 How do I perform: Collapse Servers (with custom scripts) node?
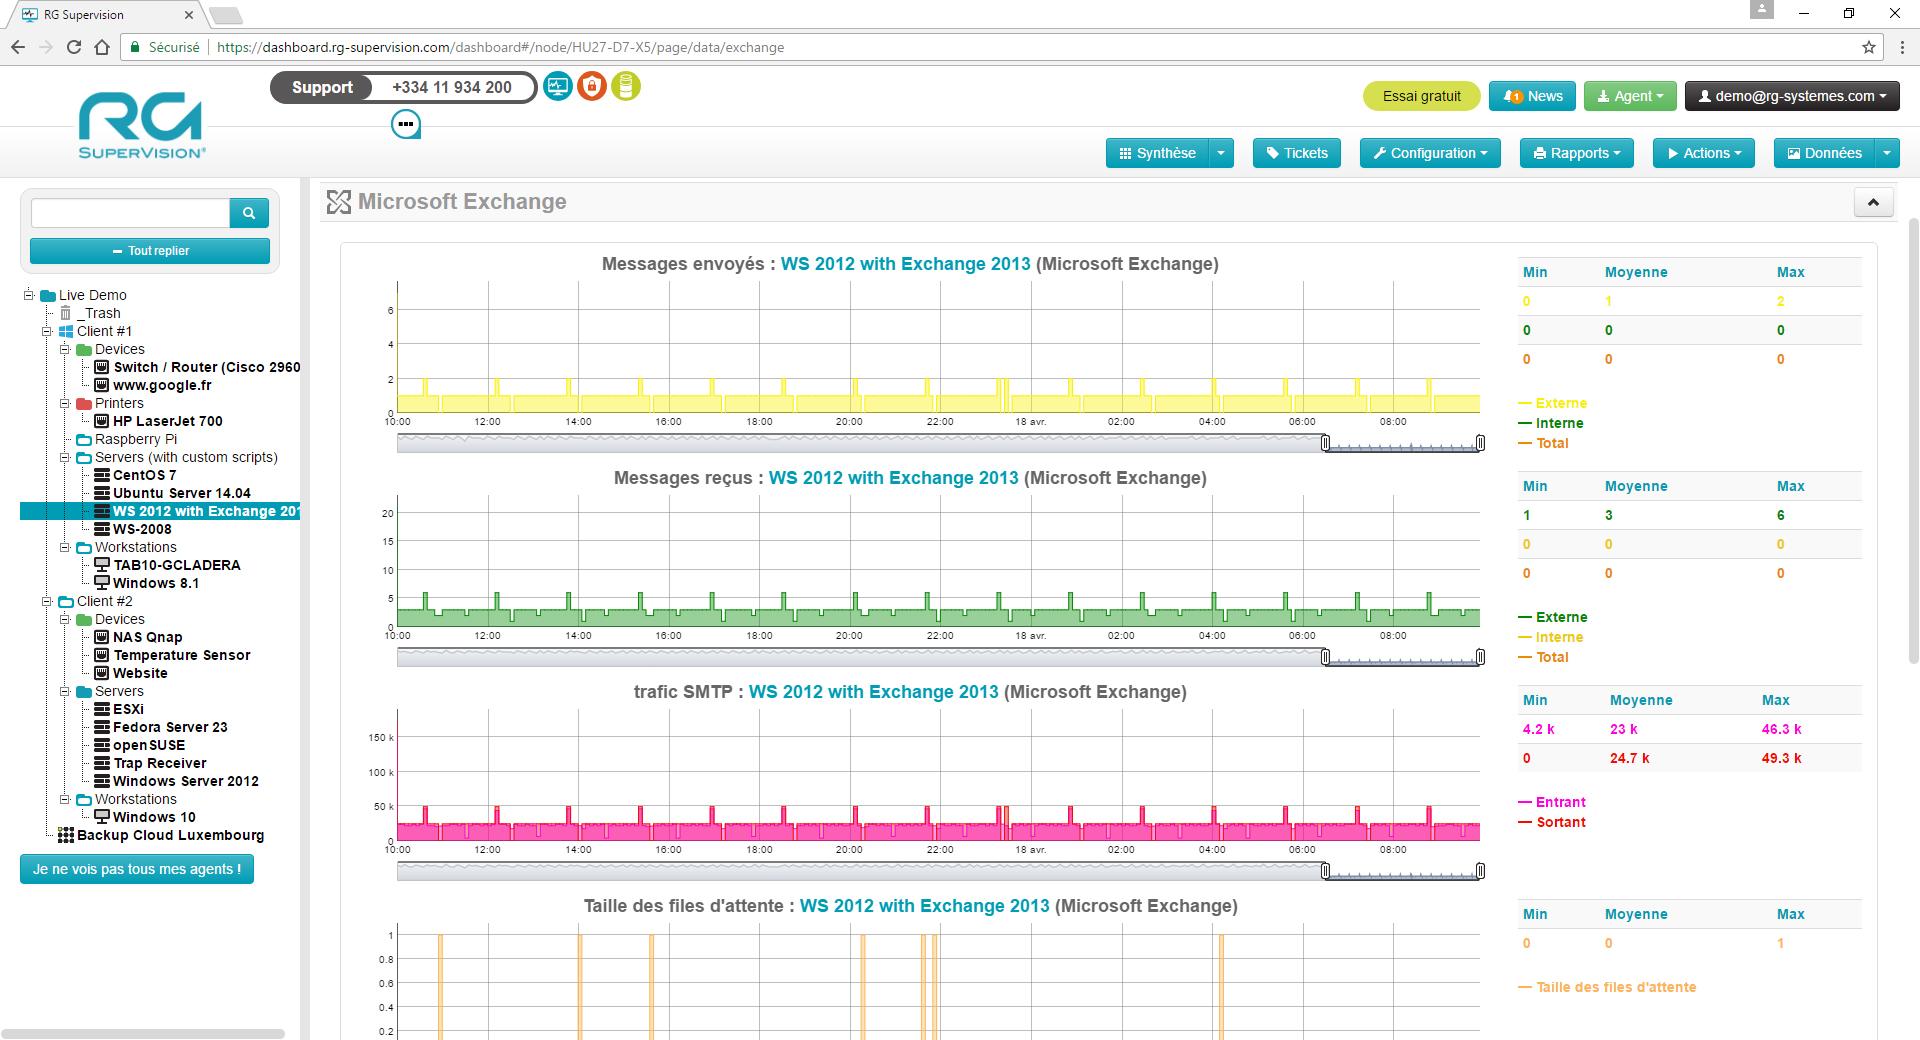(x=66, y=457)
